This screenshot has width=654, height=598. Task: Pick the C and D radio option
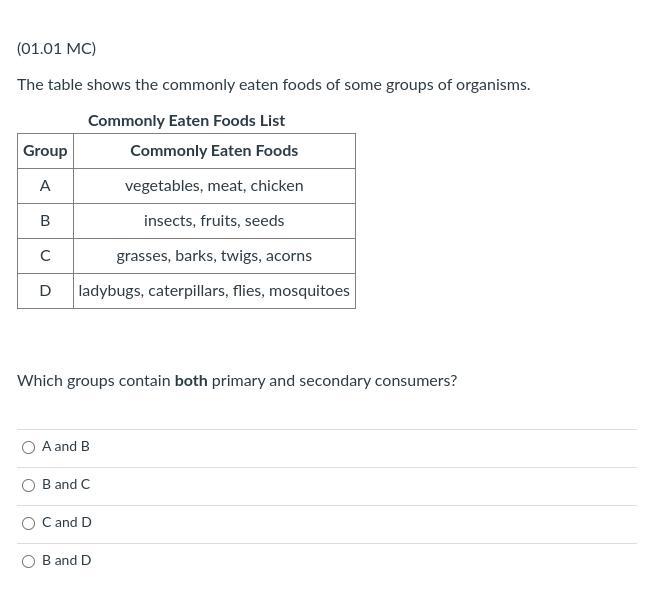tap(28, 523)
